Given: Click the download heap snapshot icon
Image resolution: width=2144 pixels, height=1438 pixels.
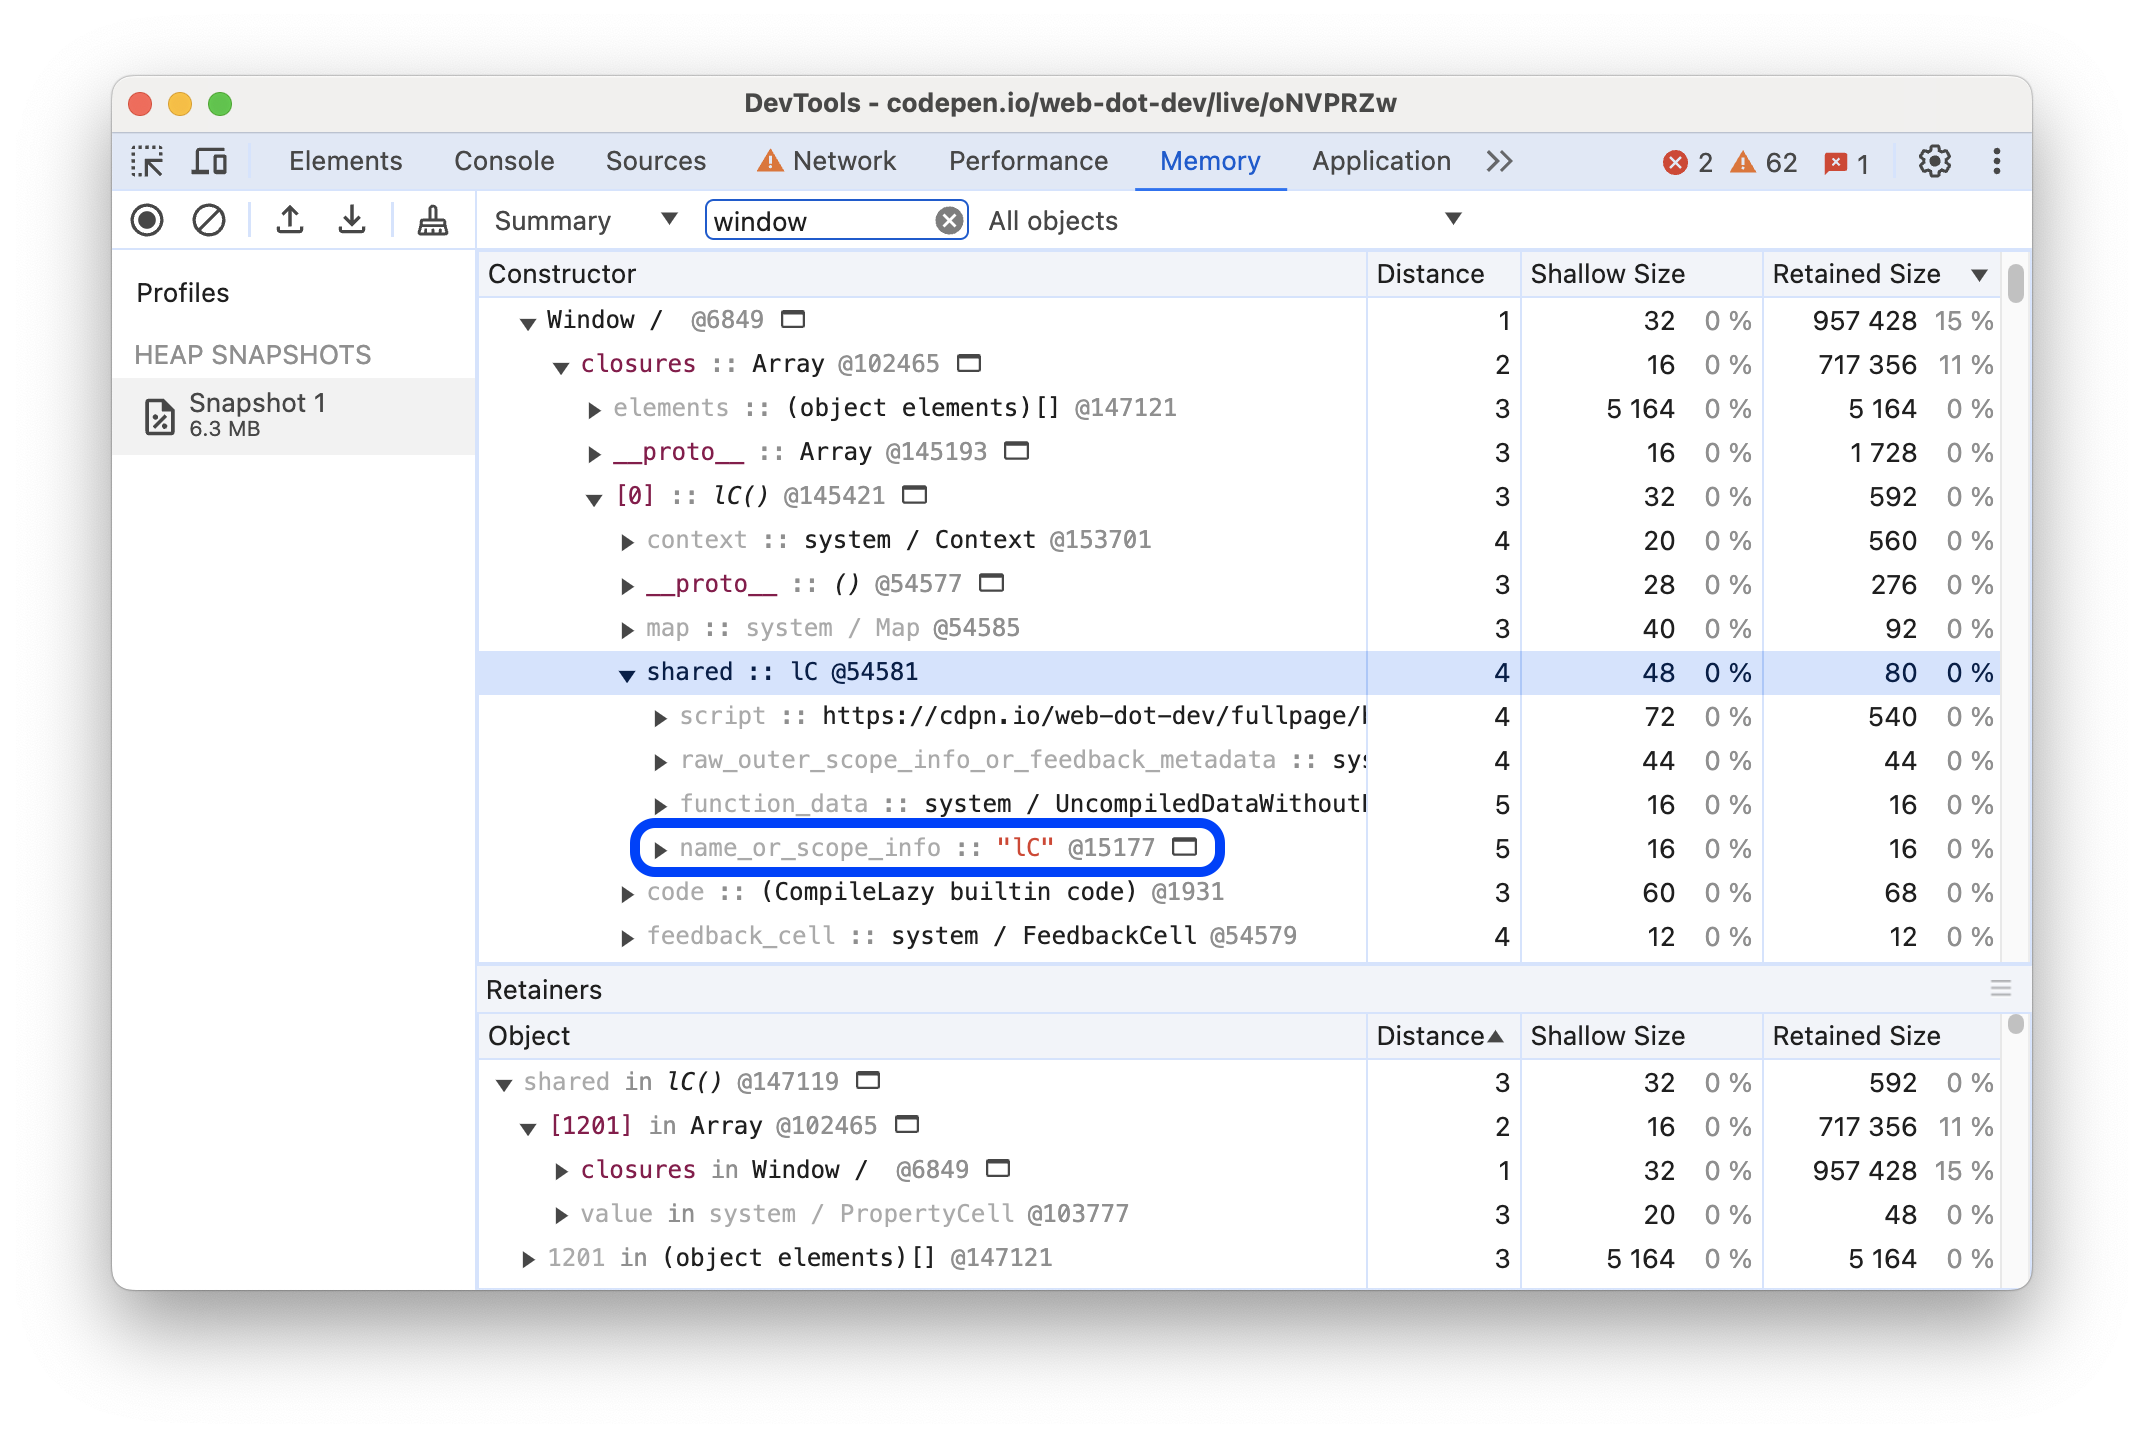Looking at the screenshot, I should coord(355,221).
